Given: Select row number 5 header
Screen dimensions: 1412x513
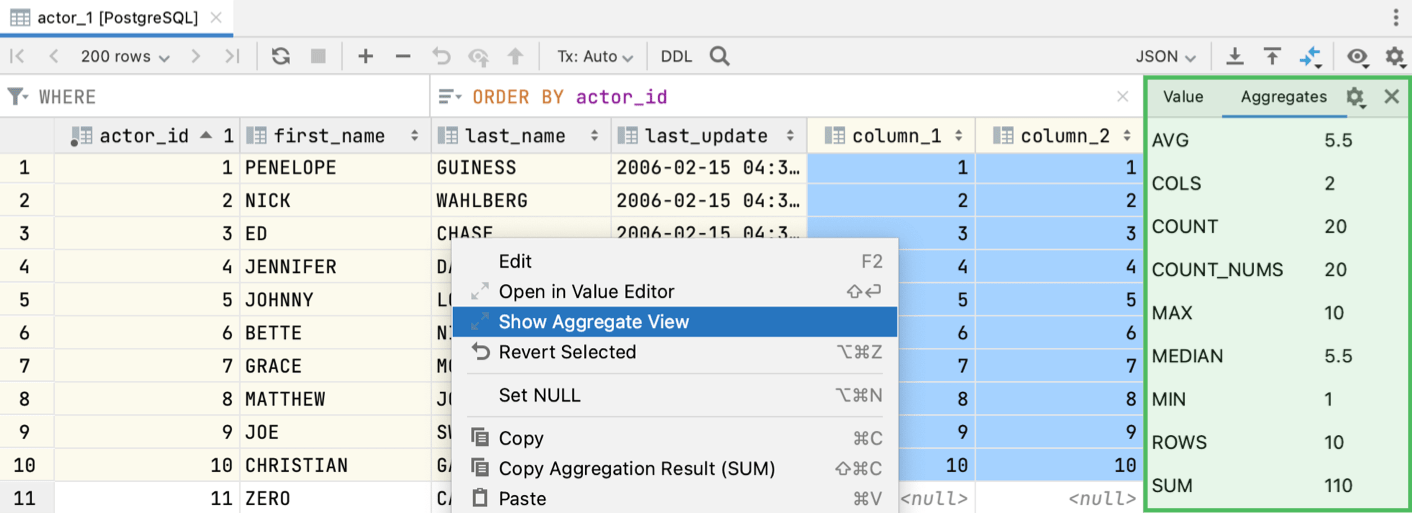Looking at the screenshot, I should (x=26, y=300).
